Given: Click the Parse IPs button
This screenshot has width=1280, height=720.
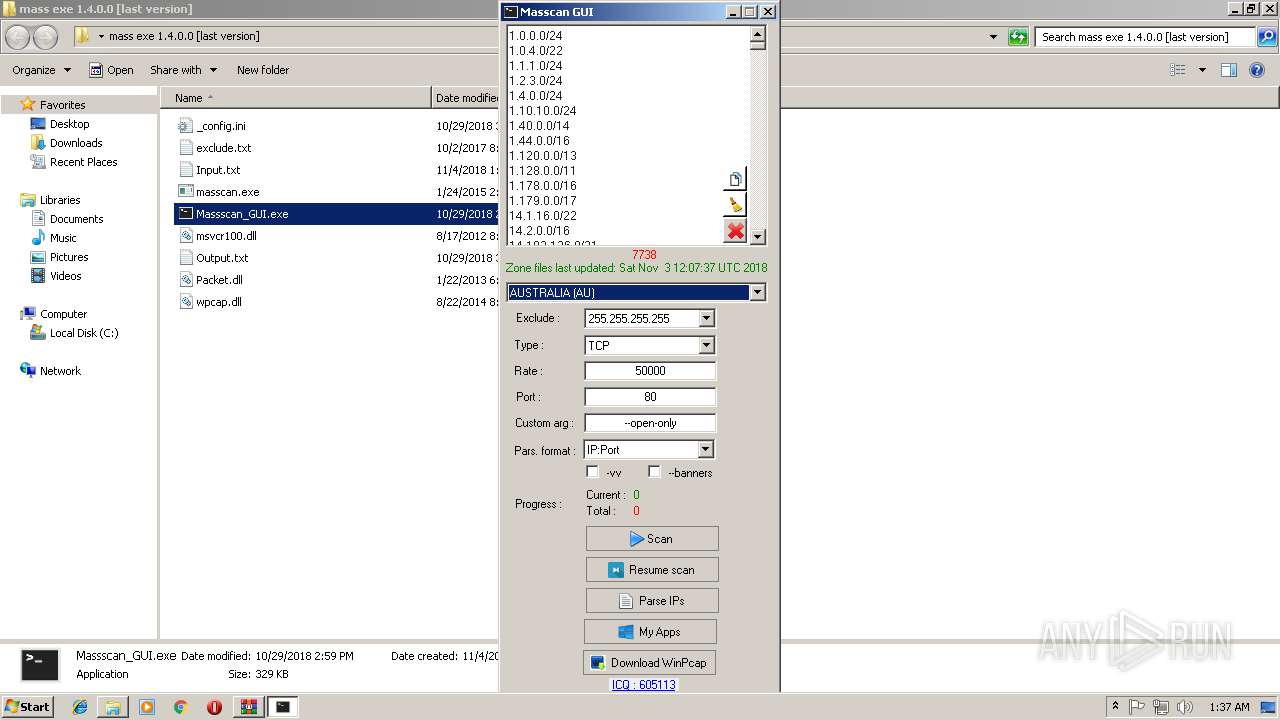Looking at the screenshot, I should click(x=652, y=601).
